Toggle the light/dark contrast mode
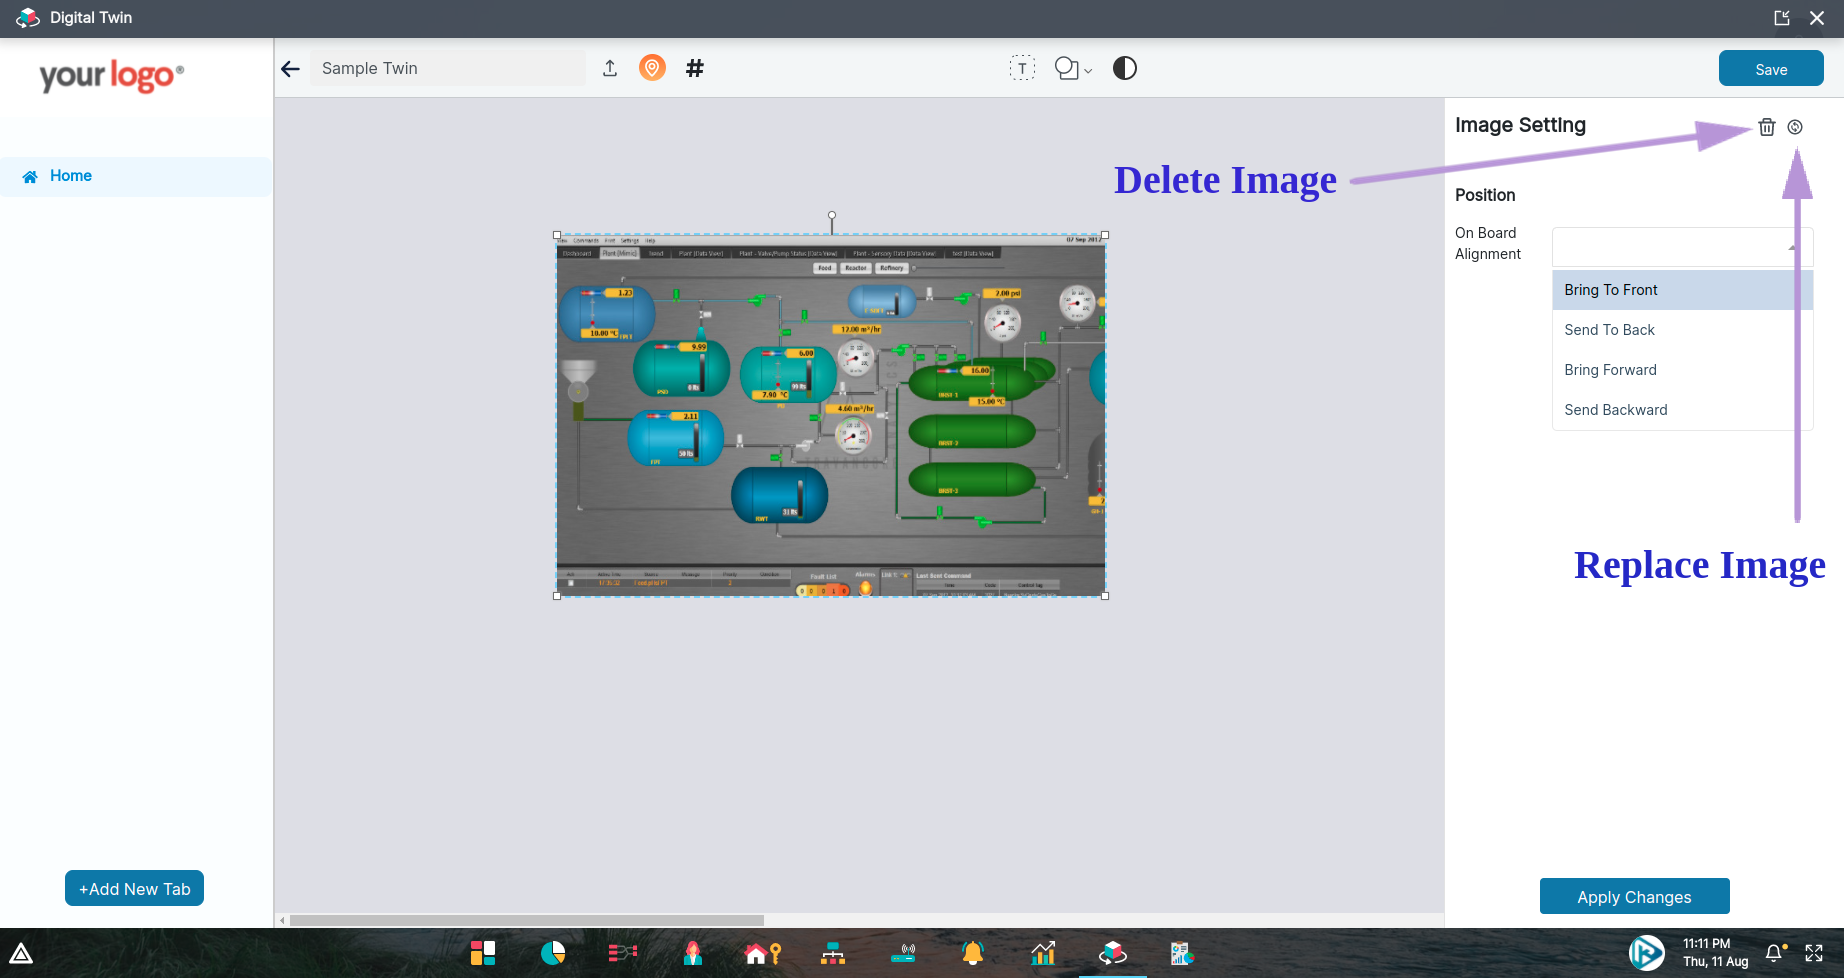The height and width of the screenshot is (978, 1844). [1124, 68]
